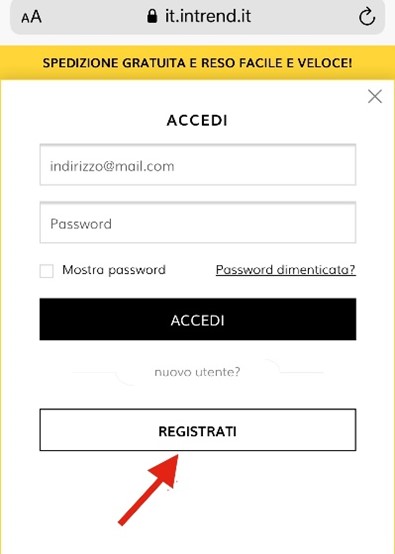Reload the page with the refresh icon
Viewport: 395px width, 554px height.
click(x=367, y=17)
